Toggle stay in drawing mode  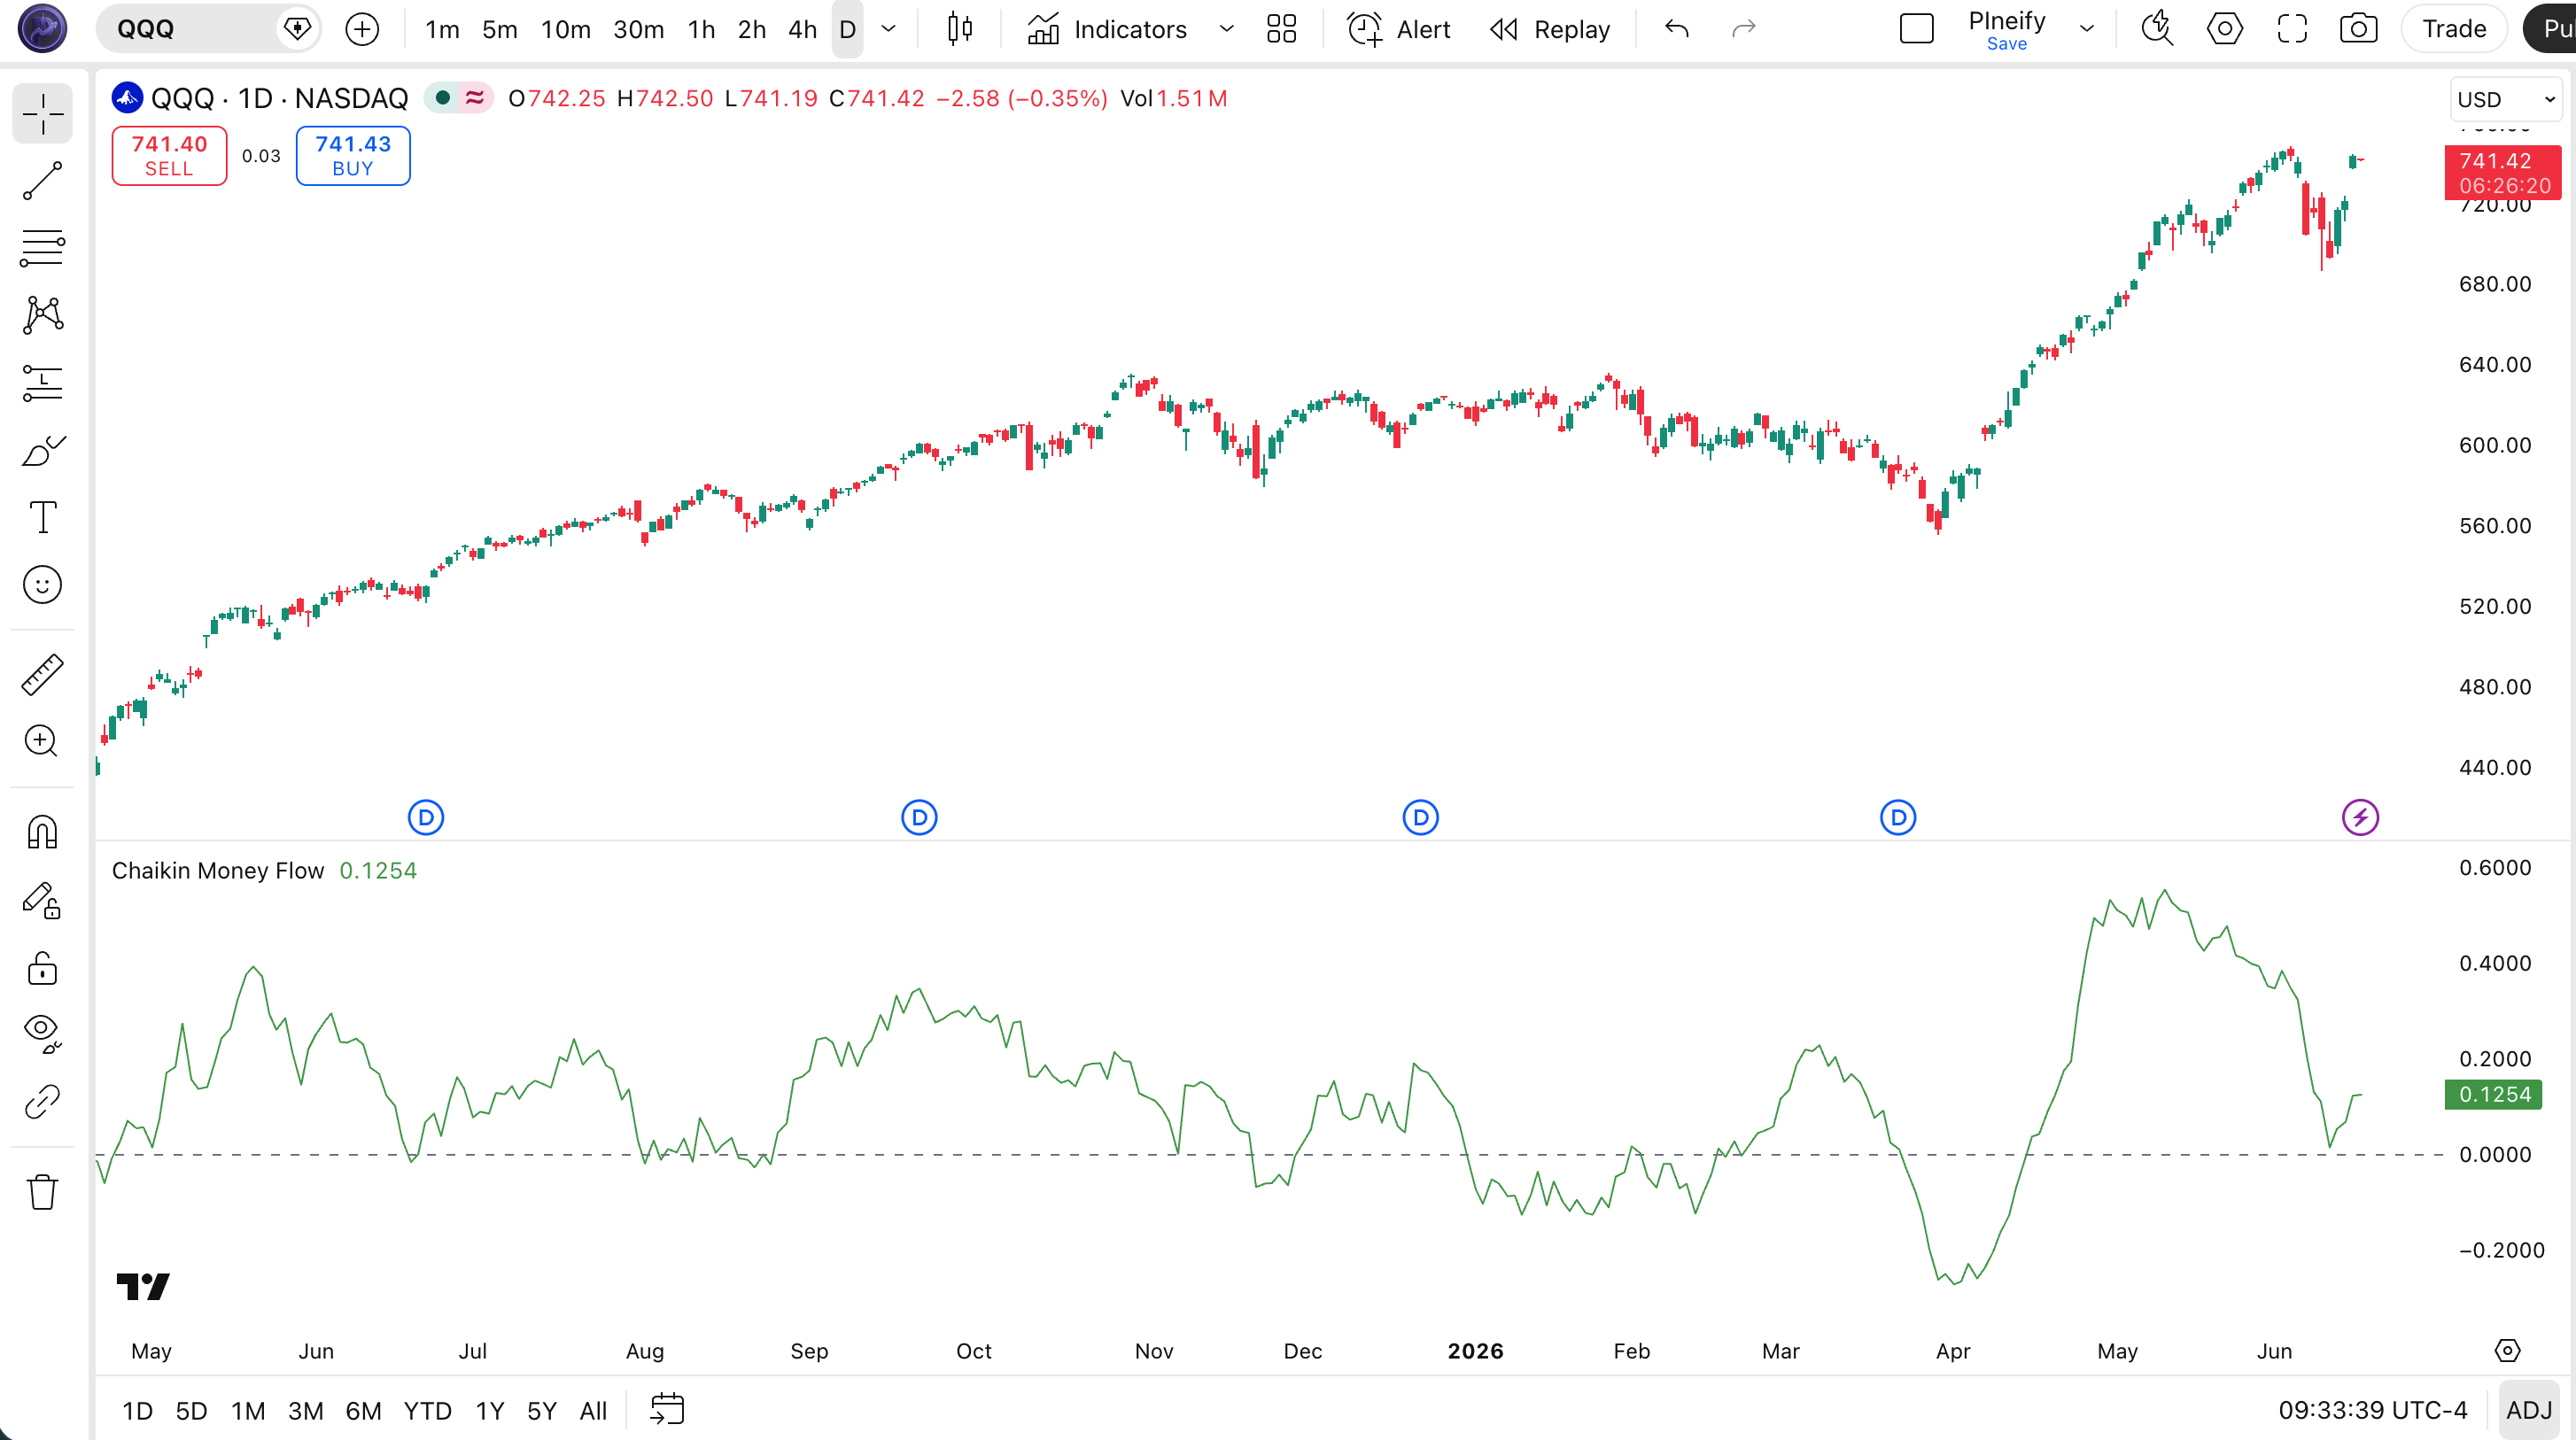pos(42,900)
